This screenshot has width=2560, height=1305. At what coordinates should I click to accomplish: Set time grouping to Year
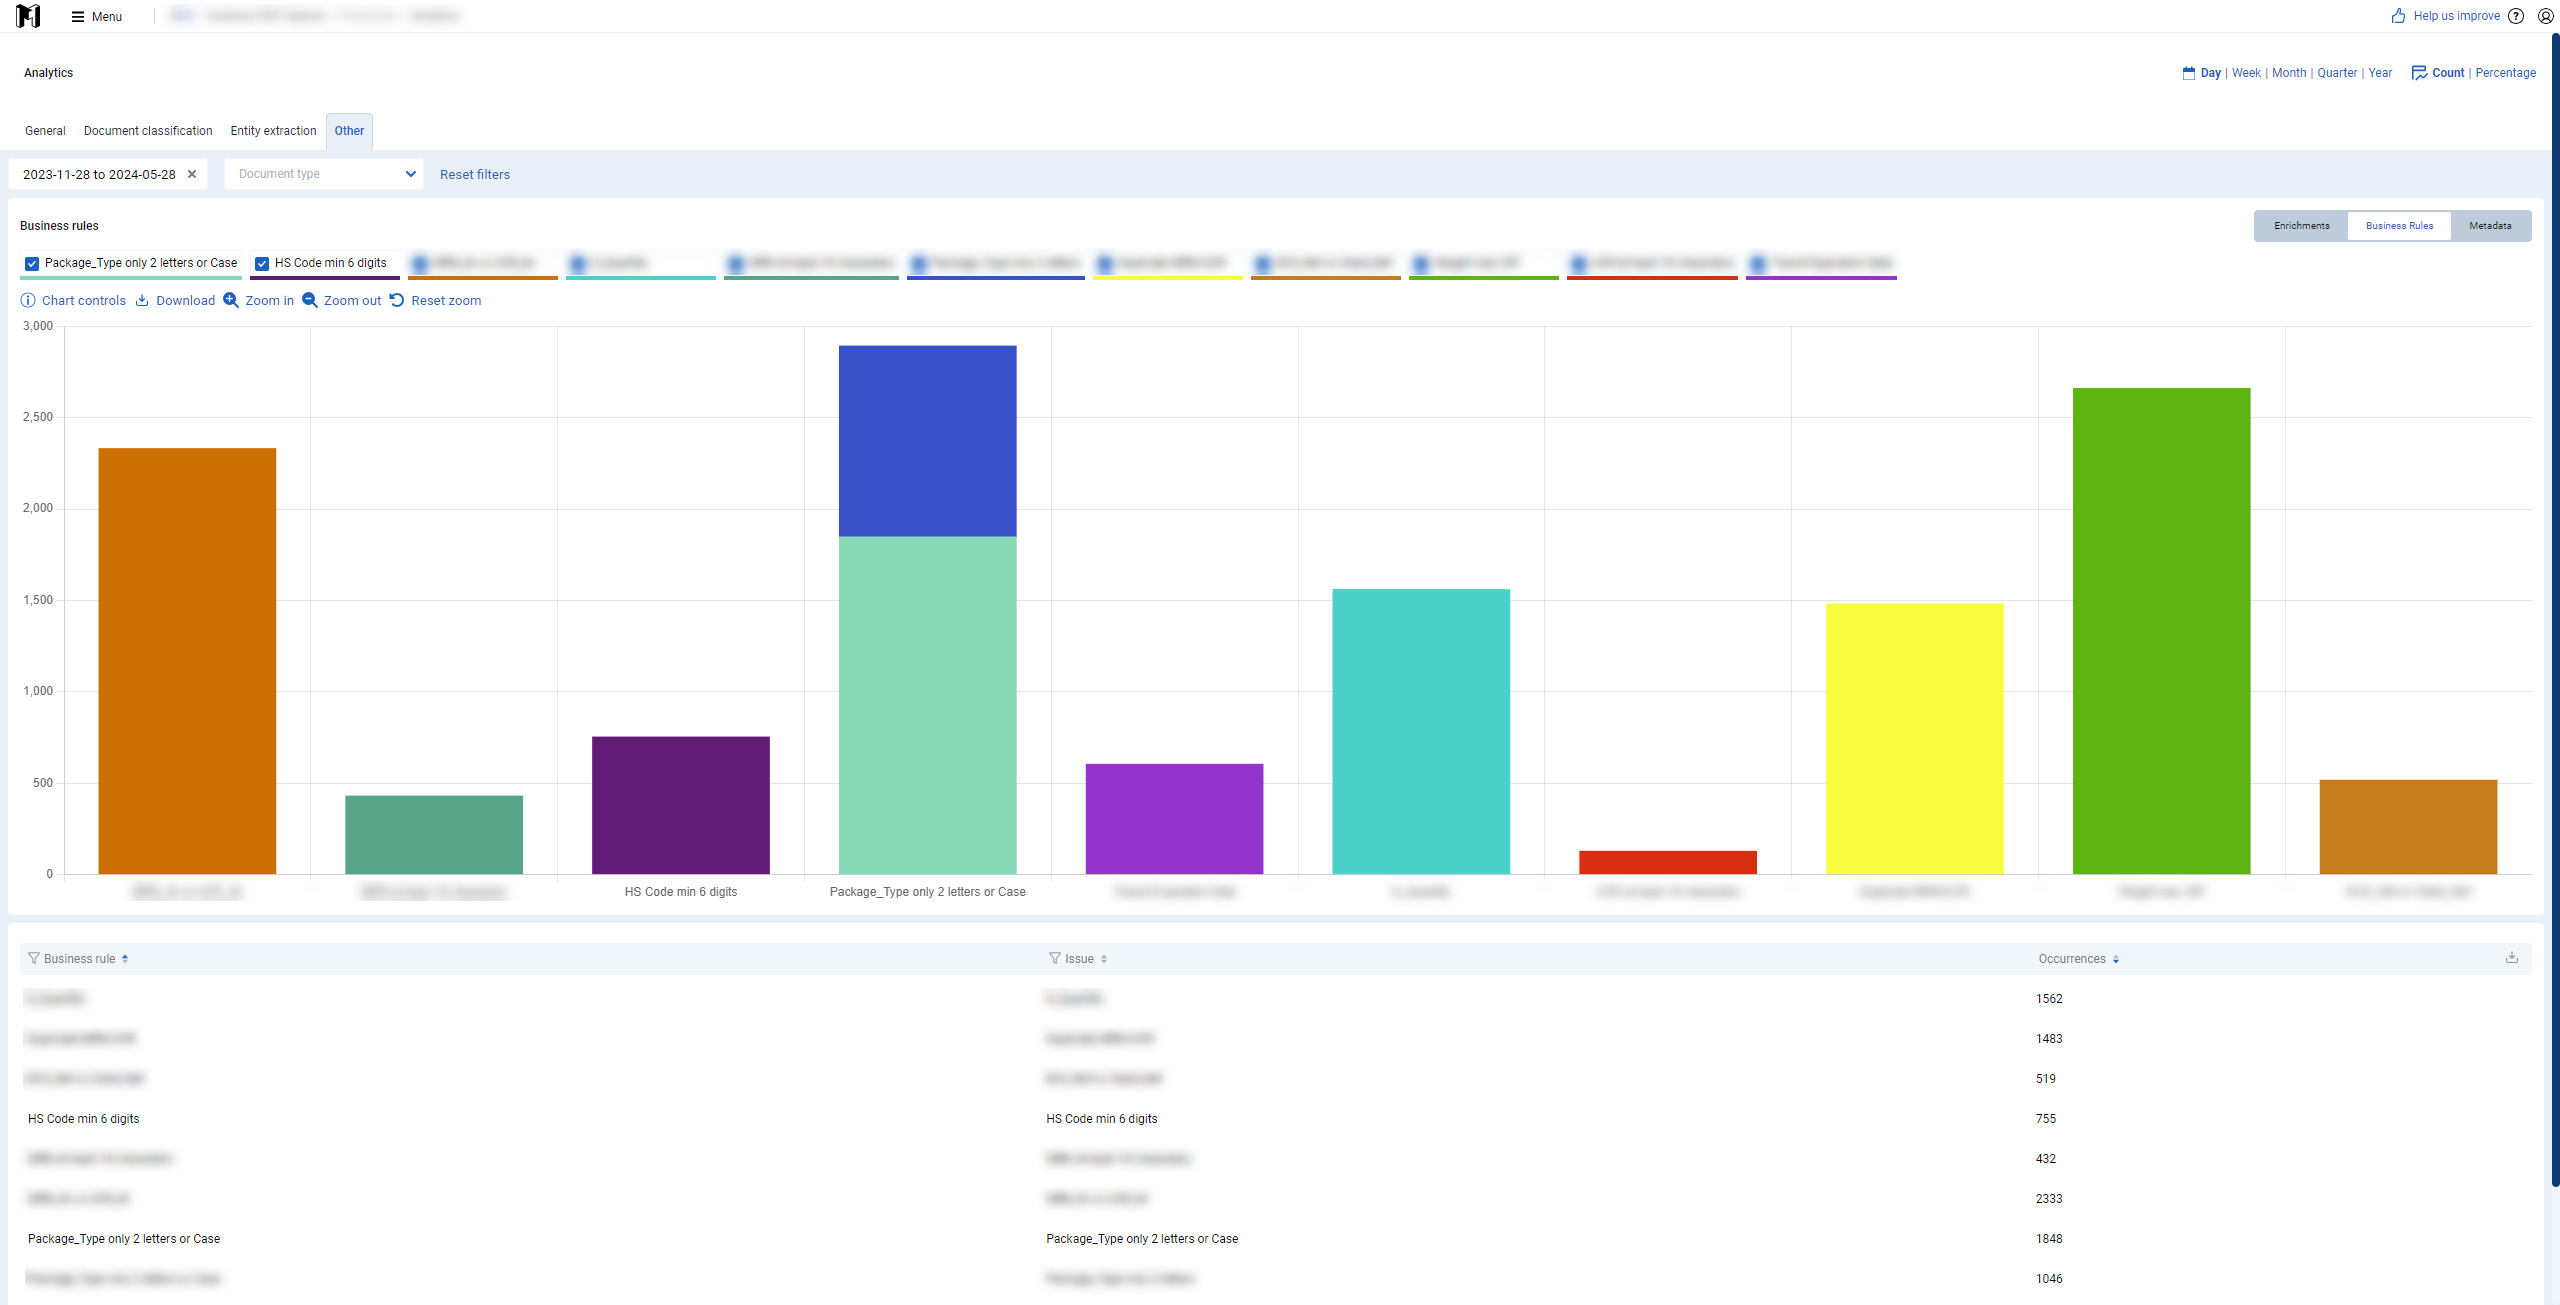pos(2380,73)
